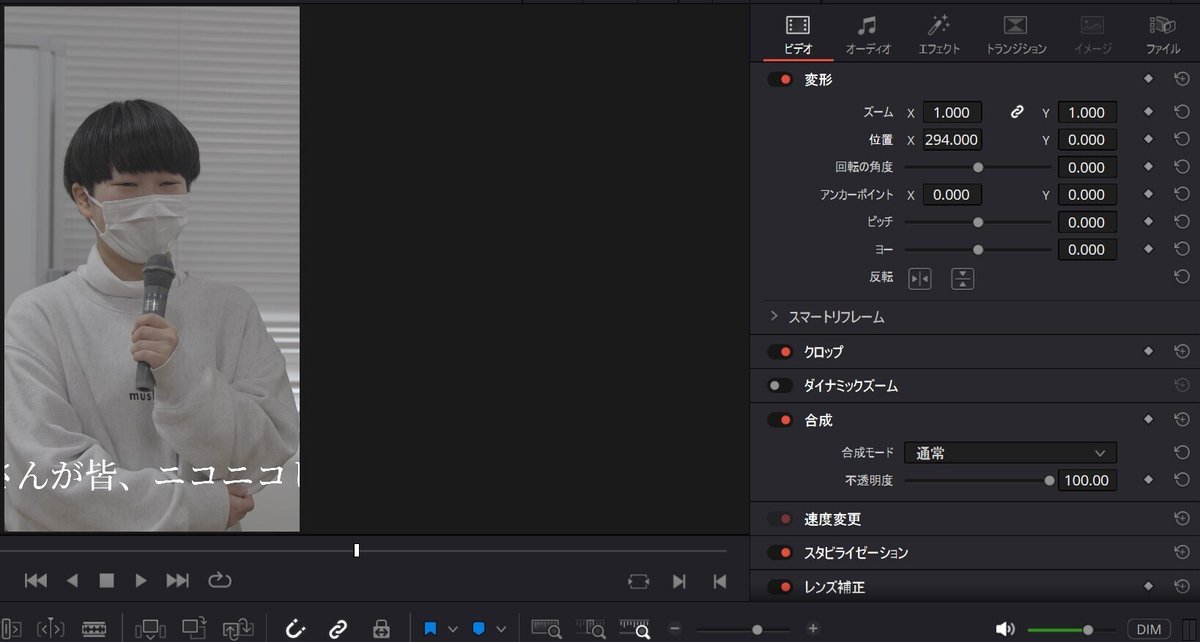Switch to the オーディオ tab
The width and height of the screenshot is (1200, 642).
[x=867, y=34]
